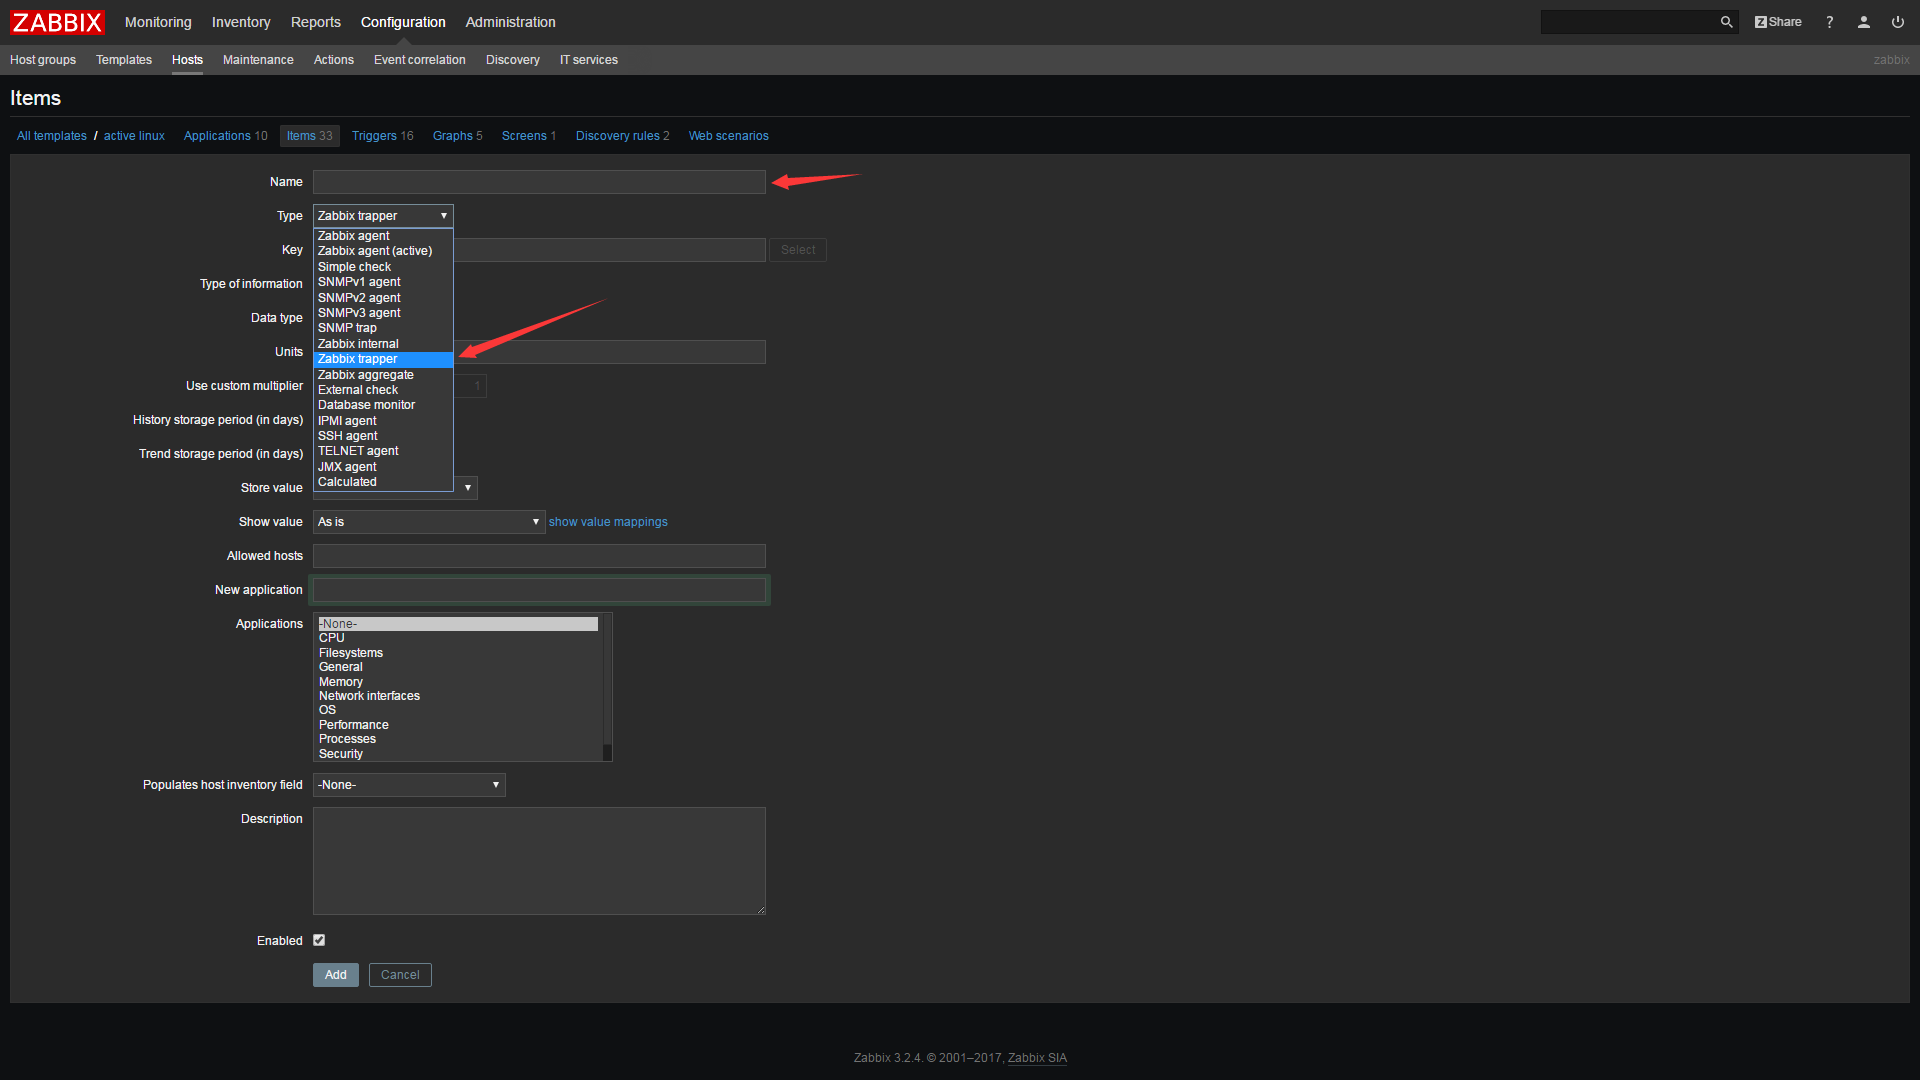Focus the Allowed hosts input field

click(539, 556)
